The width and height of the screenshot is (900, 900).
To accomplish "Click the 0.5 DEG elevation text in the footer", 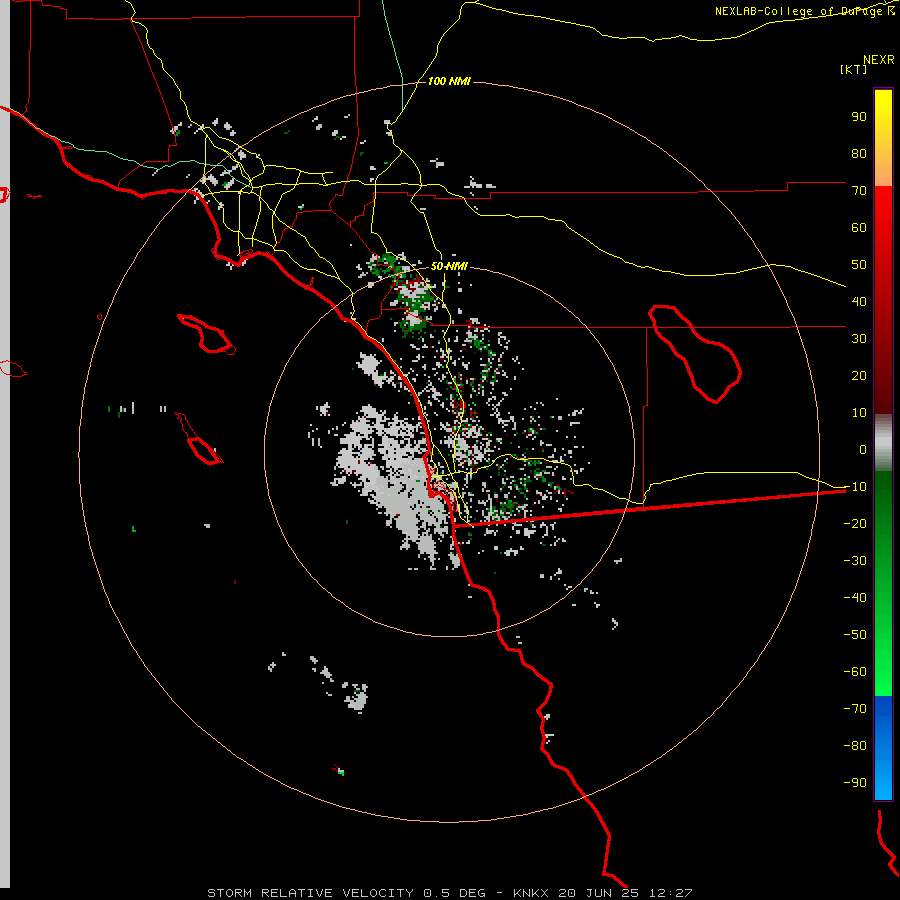I will tap(455, 893).
